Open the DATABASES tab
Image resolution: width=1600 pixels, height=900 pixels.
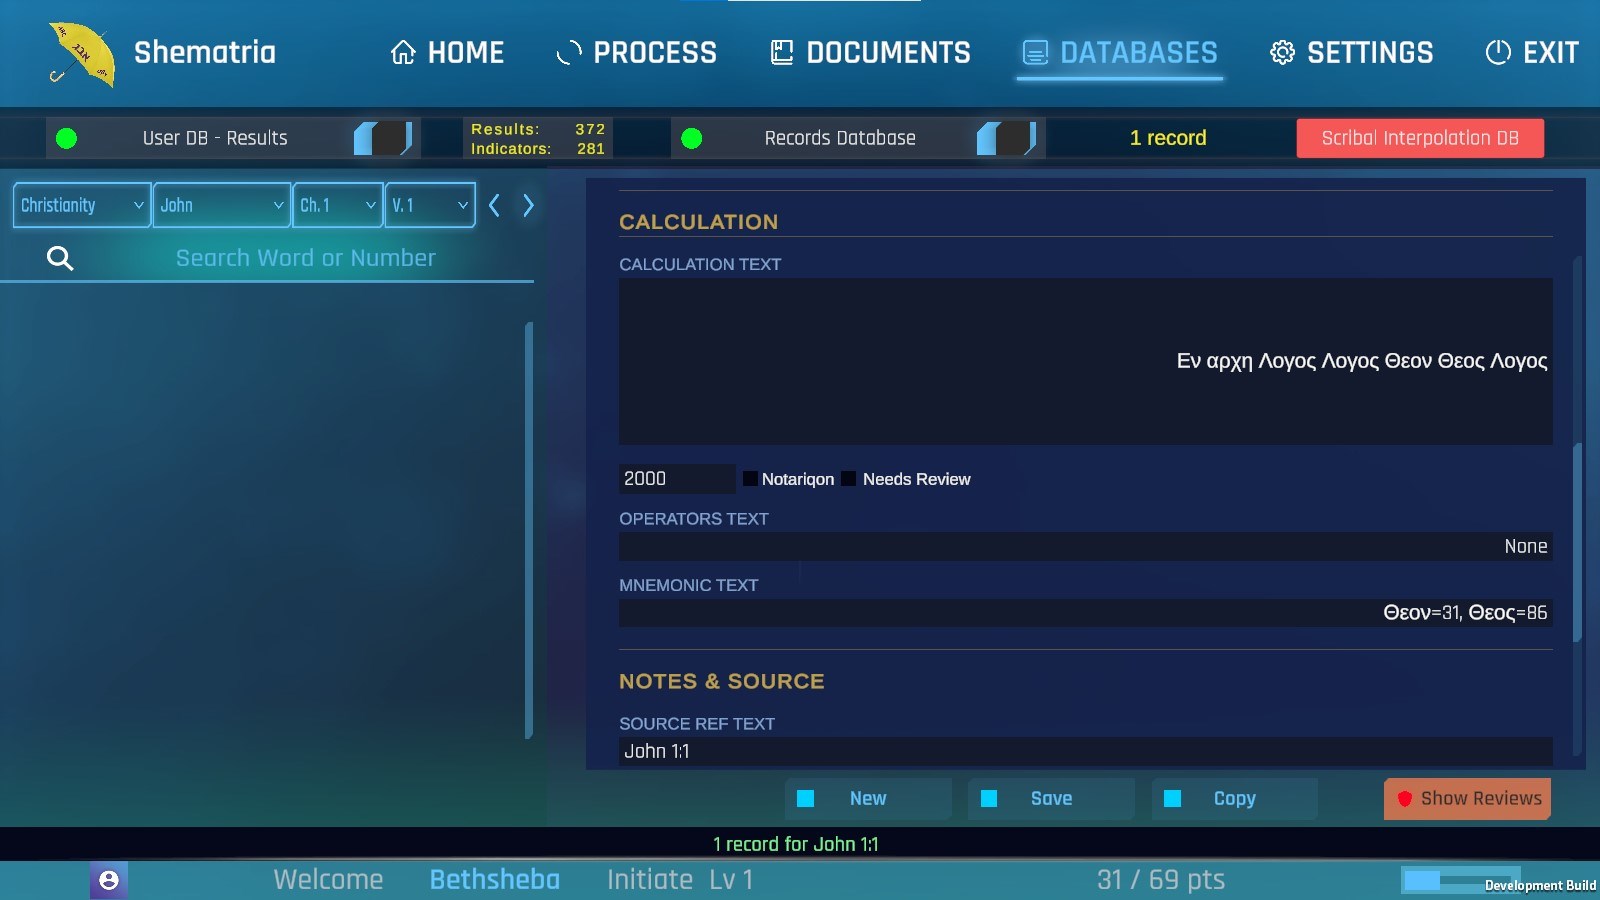1120,52
